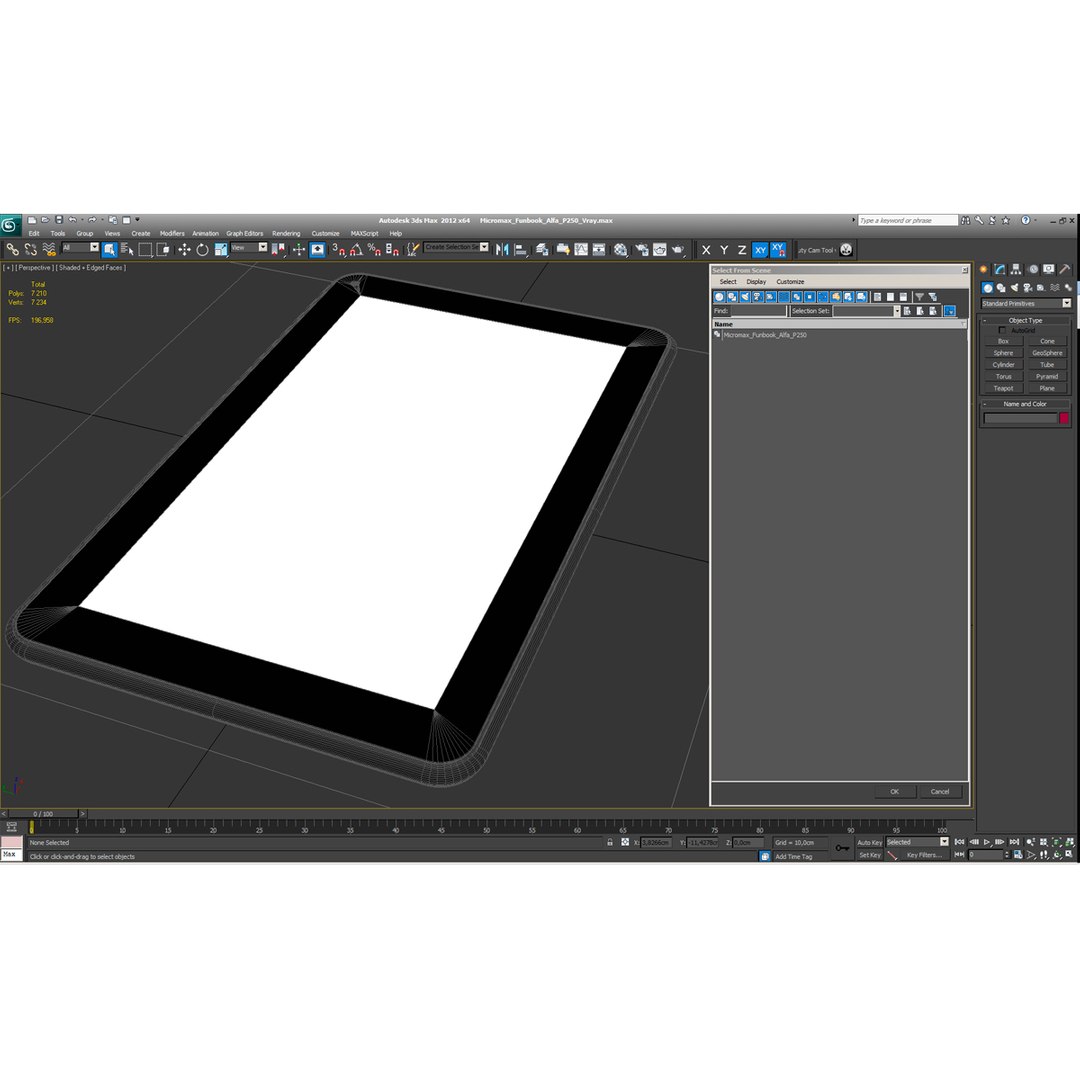Click OK in Select From Scene
The width and height of the screenshot is (1080, 1080).
[895, 791]
